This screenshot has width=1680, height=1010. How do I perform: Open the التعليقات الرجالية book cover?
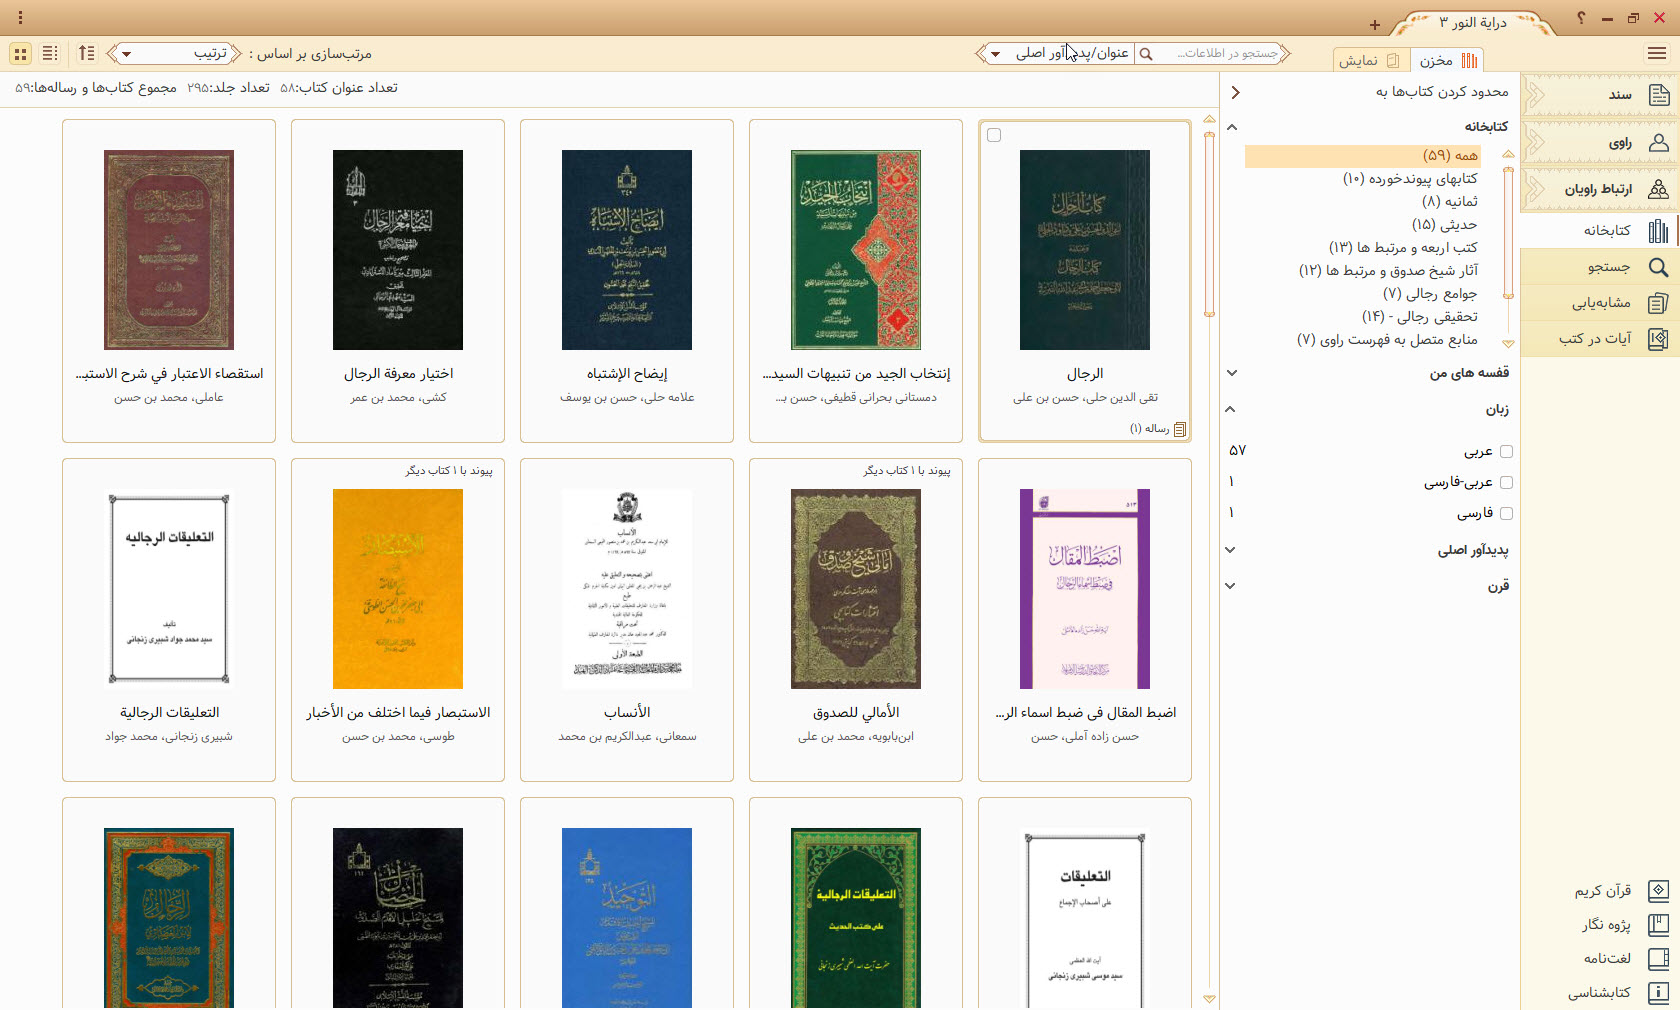(169, 589)
